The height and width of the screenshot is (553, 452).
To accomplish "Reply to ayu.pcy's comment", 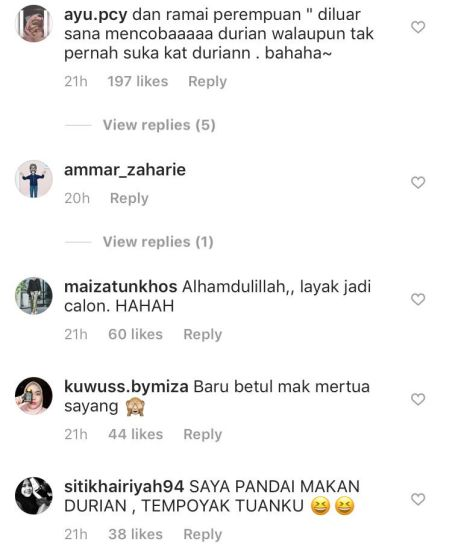I will [207, 82].
